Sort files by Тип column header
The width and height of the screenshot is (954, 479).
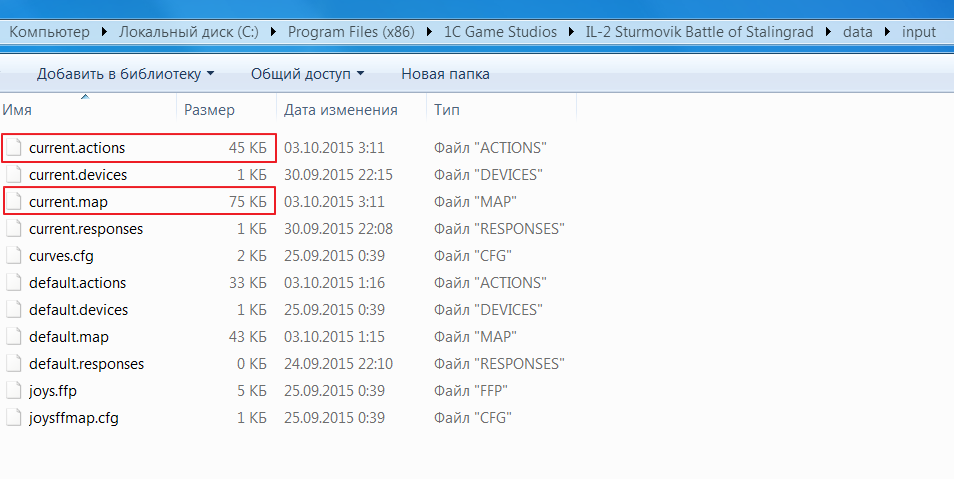pos(501,110)
